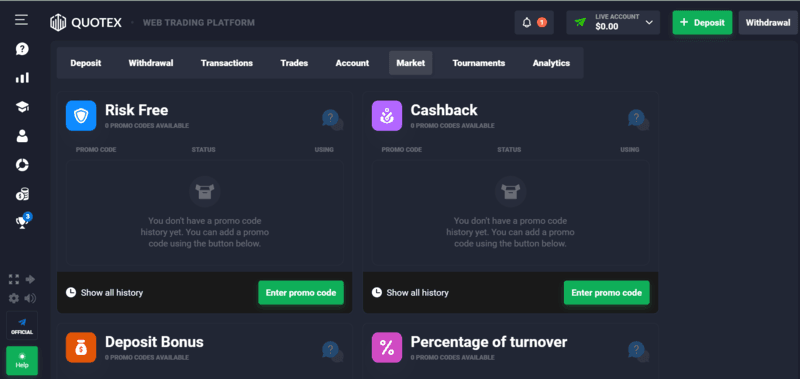Screen dimensions: 800x379
Task: Show all history for Risk Free
Action: click(x=105, y=293)
